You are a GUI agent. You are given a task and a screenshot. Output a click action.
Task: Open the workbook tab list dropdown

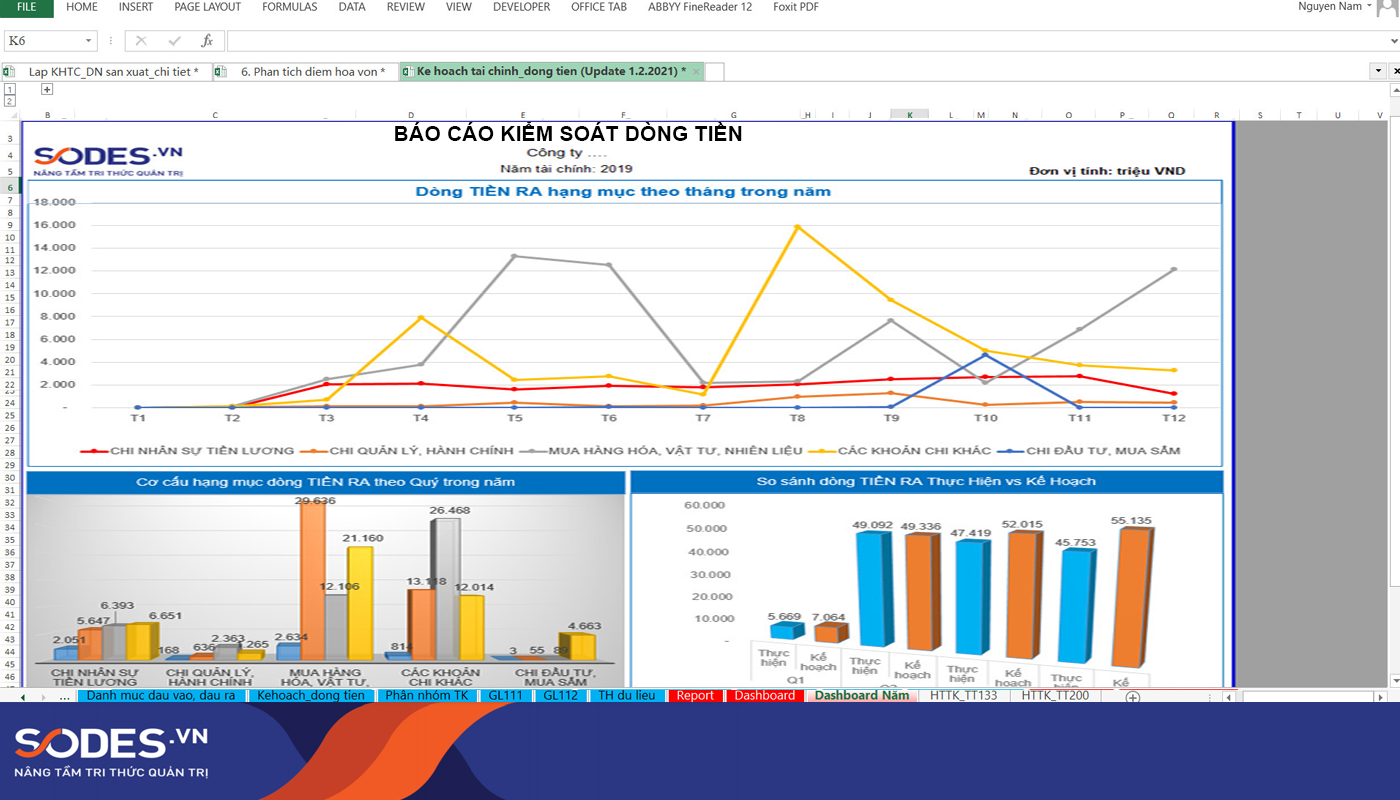point(1377,71)
